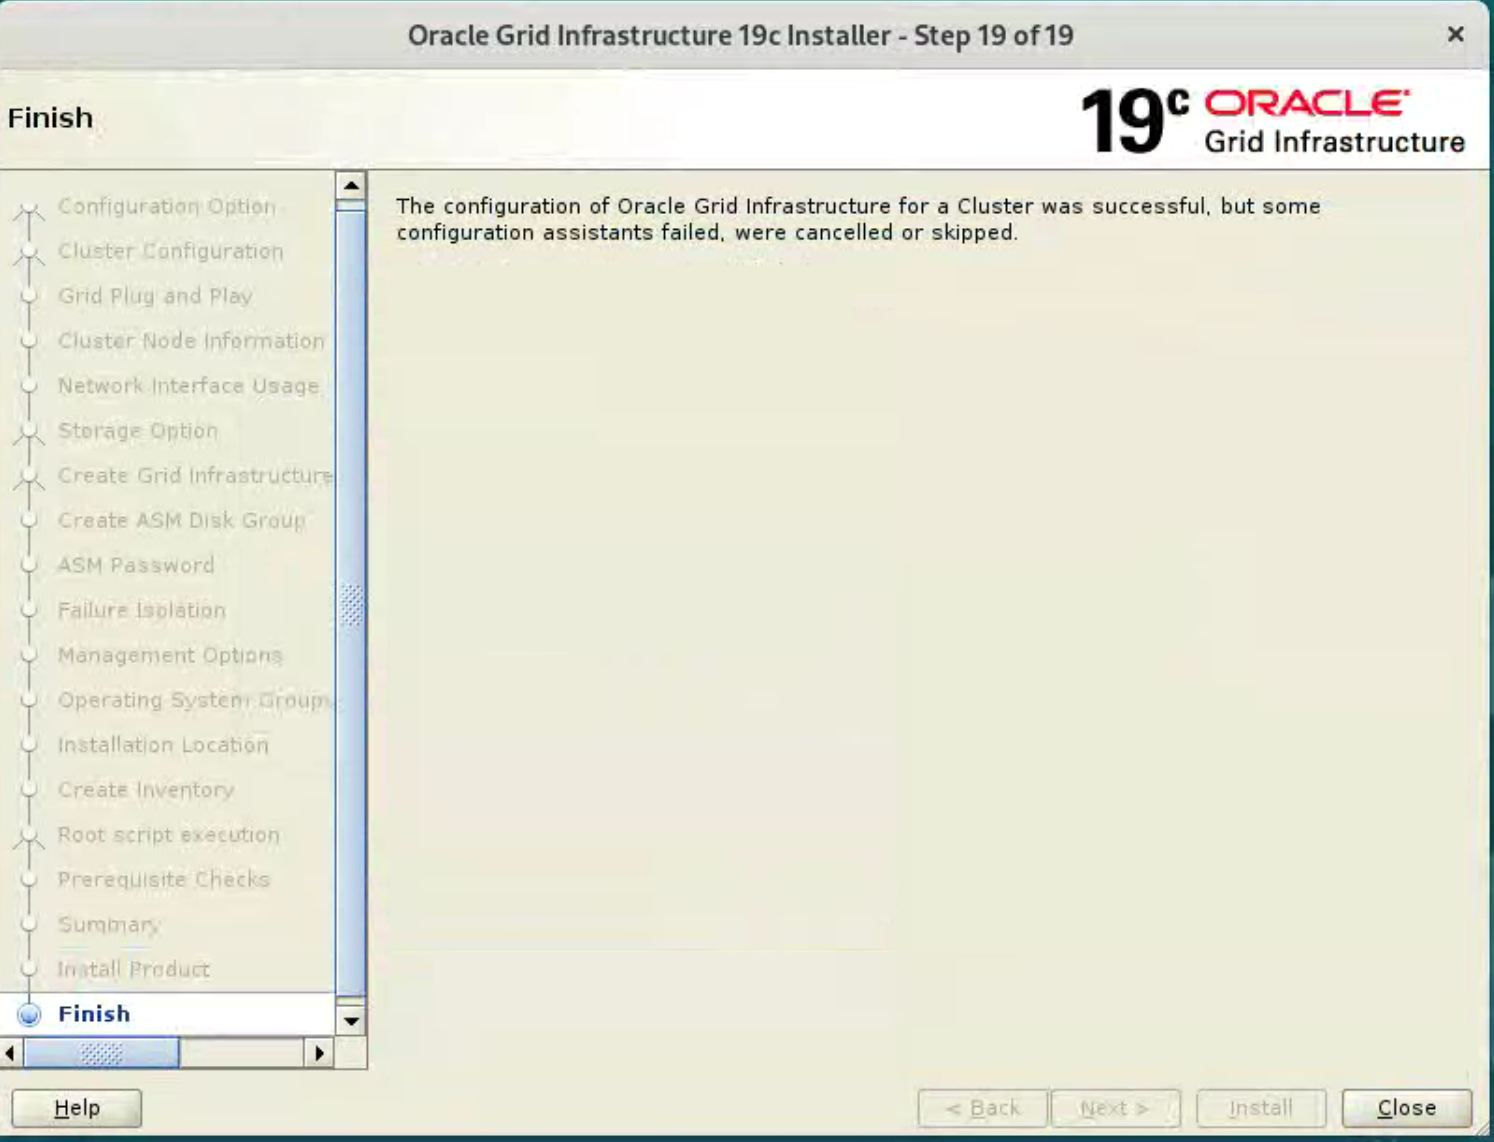Click the Storage Option branch node icon

pos(29,433)
